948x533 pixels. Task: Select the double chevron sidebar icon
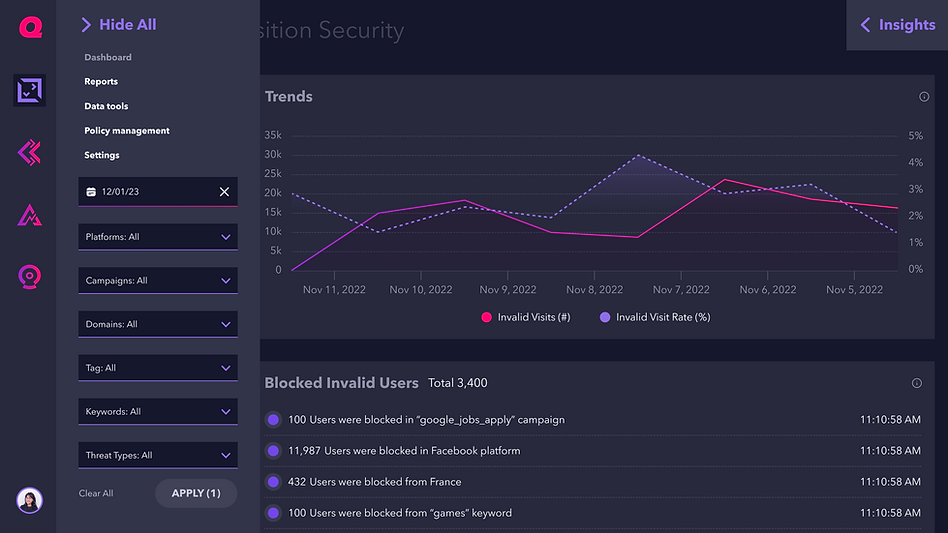click(x=30, y=152)
